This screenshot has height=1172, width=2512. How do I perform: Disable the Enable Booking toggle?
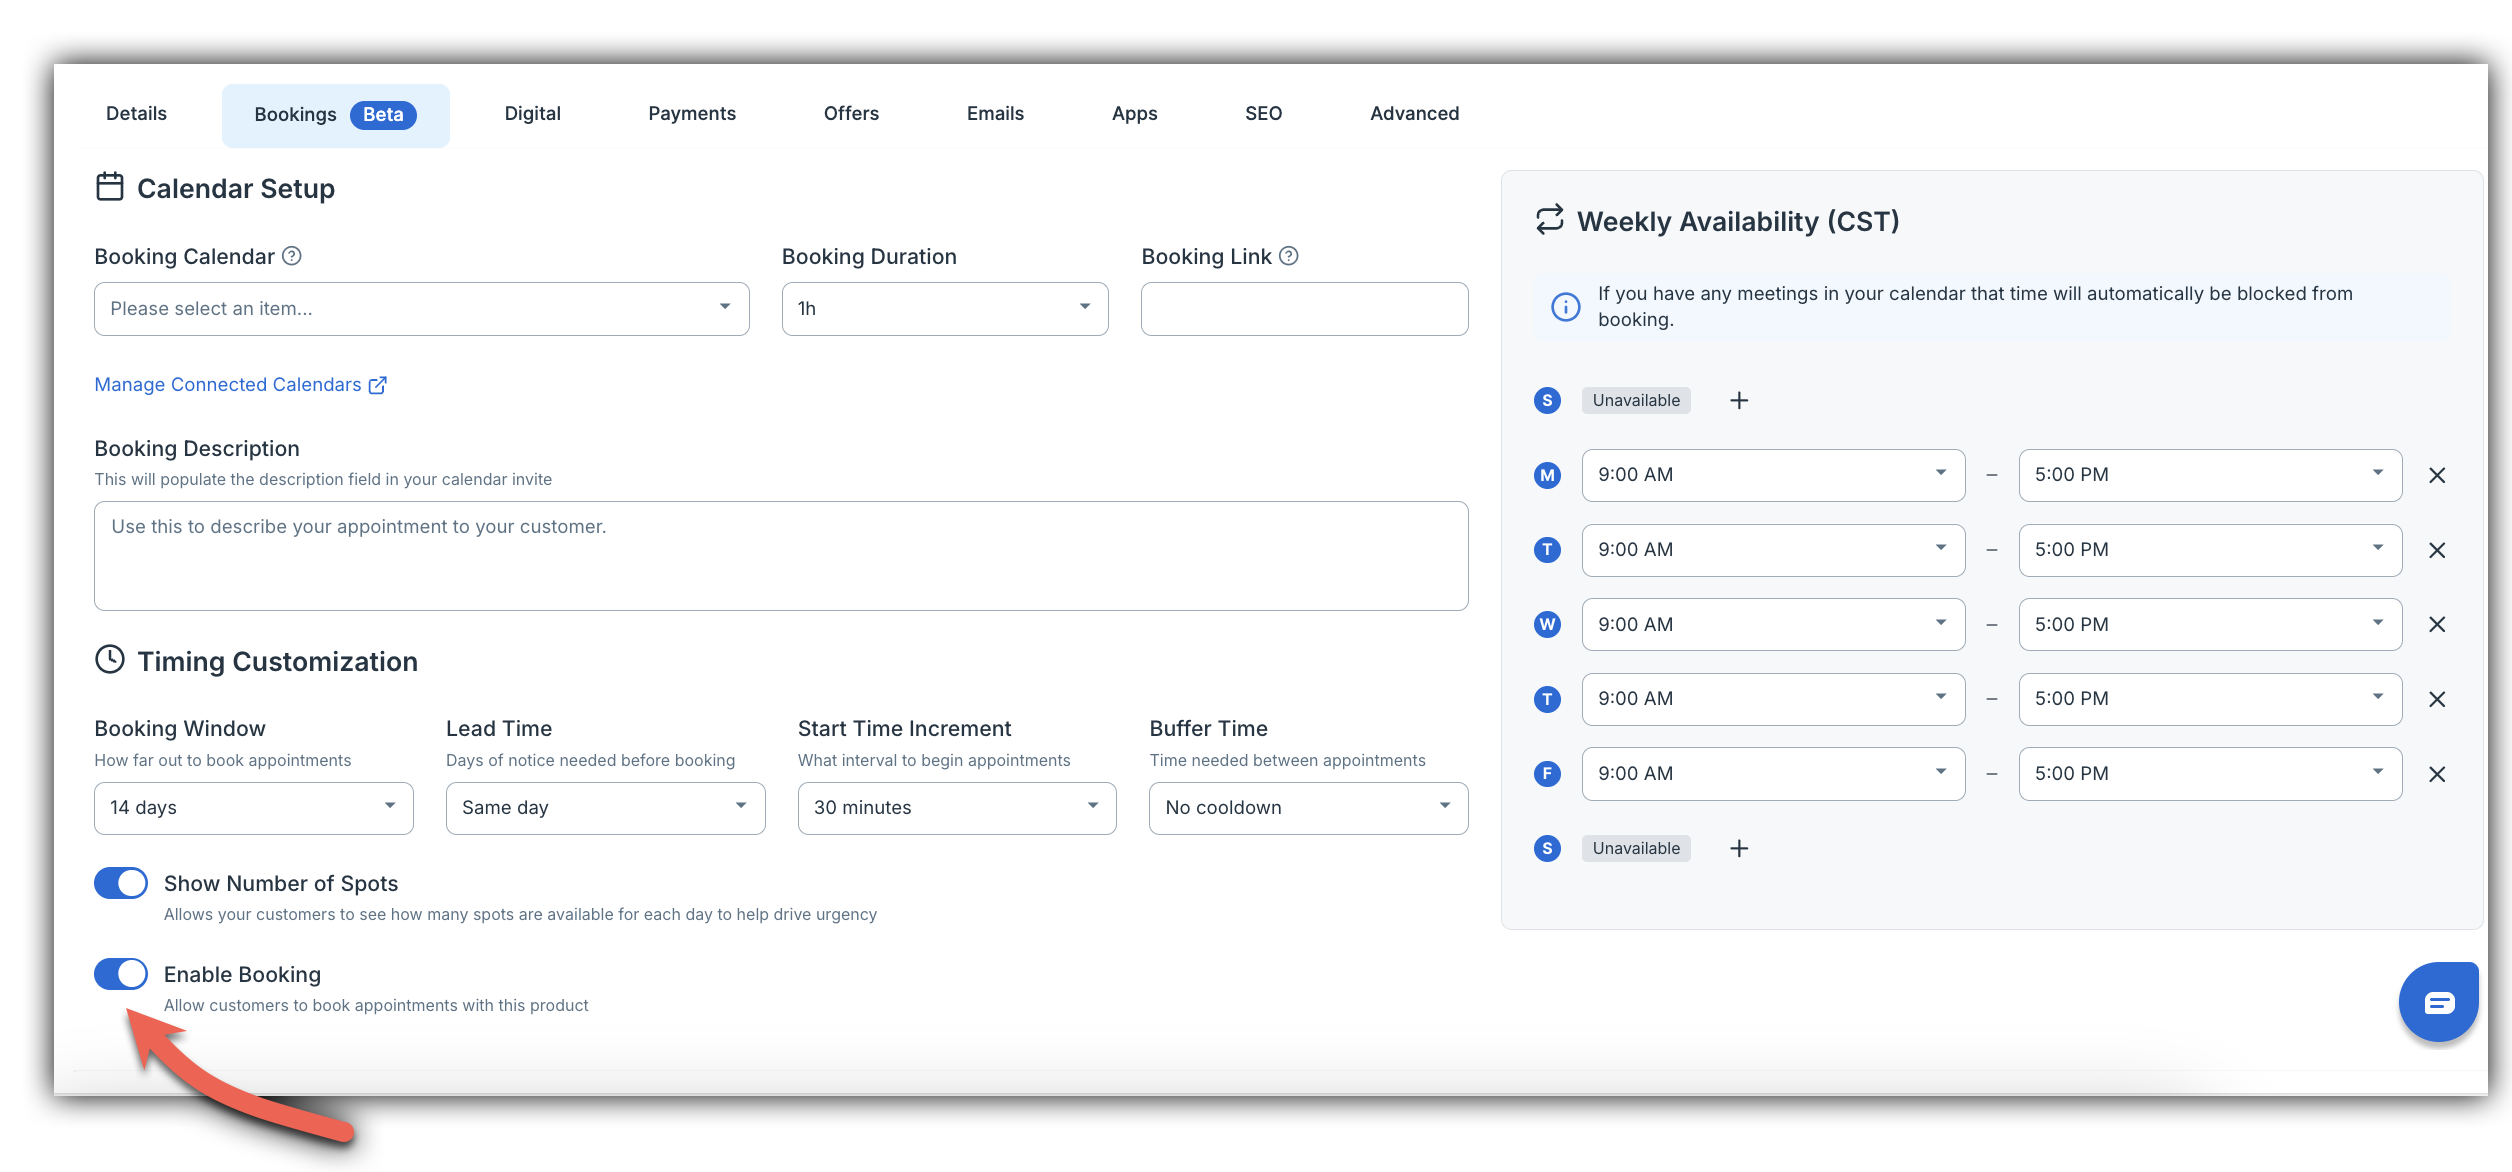point(121,974)
